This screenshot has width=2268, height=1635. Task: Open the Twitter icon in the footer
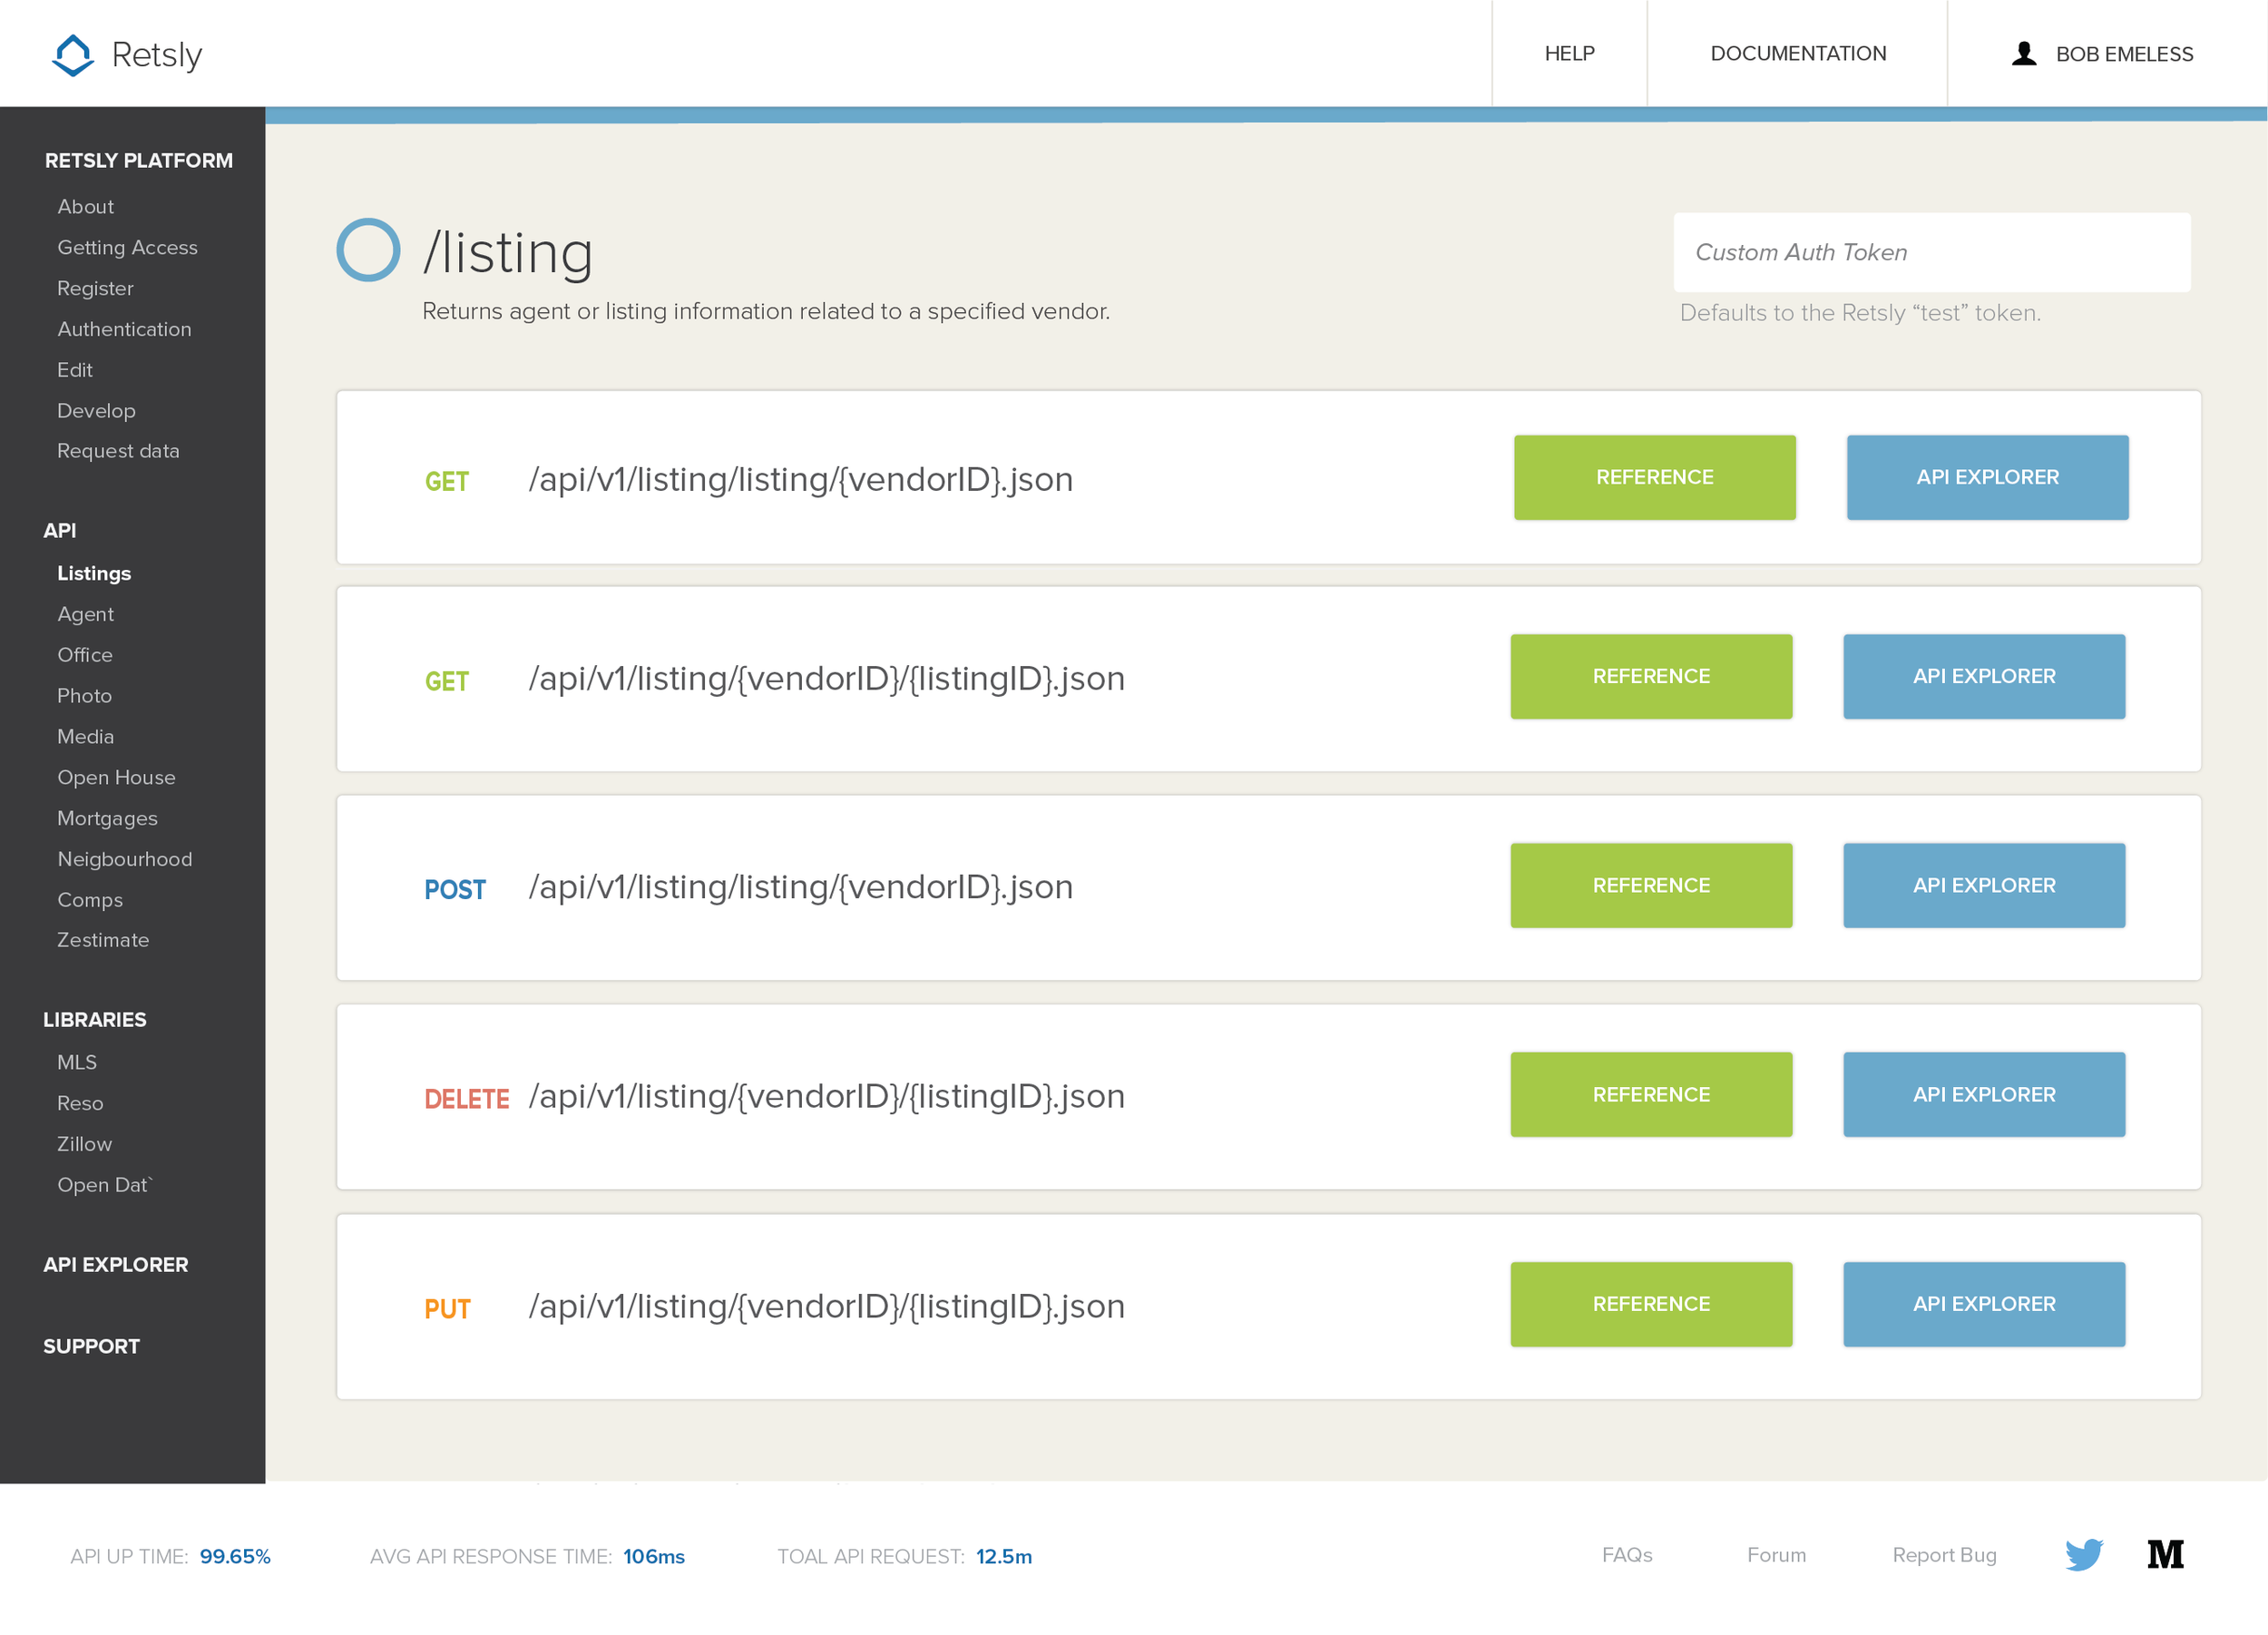coord(2083,1555)
